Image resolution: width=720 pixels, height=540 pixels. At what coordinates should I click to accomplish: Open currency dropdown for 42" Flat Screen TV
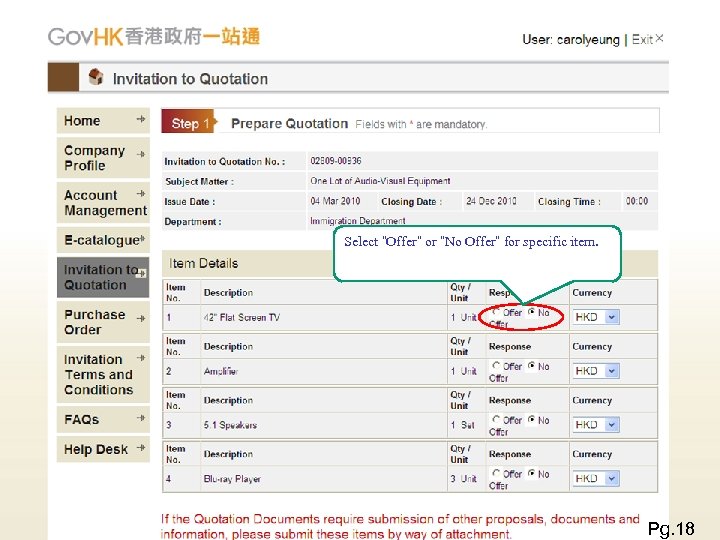pos(596,317)
